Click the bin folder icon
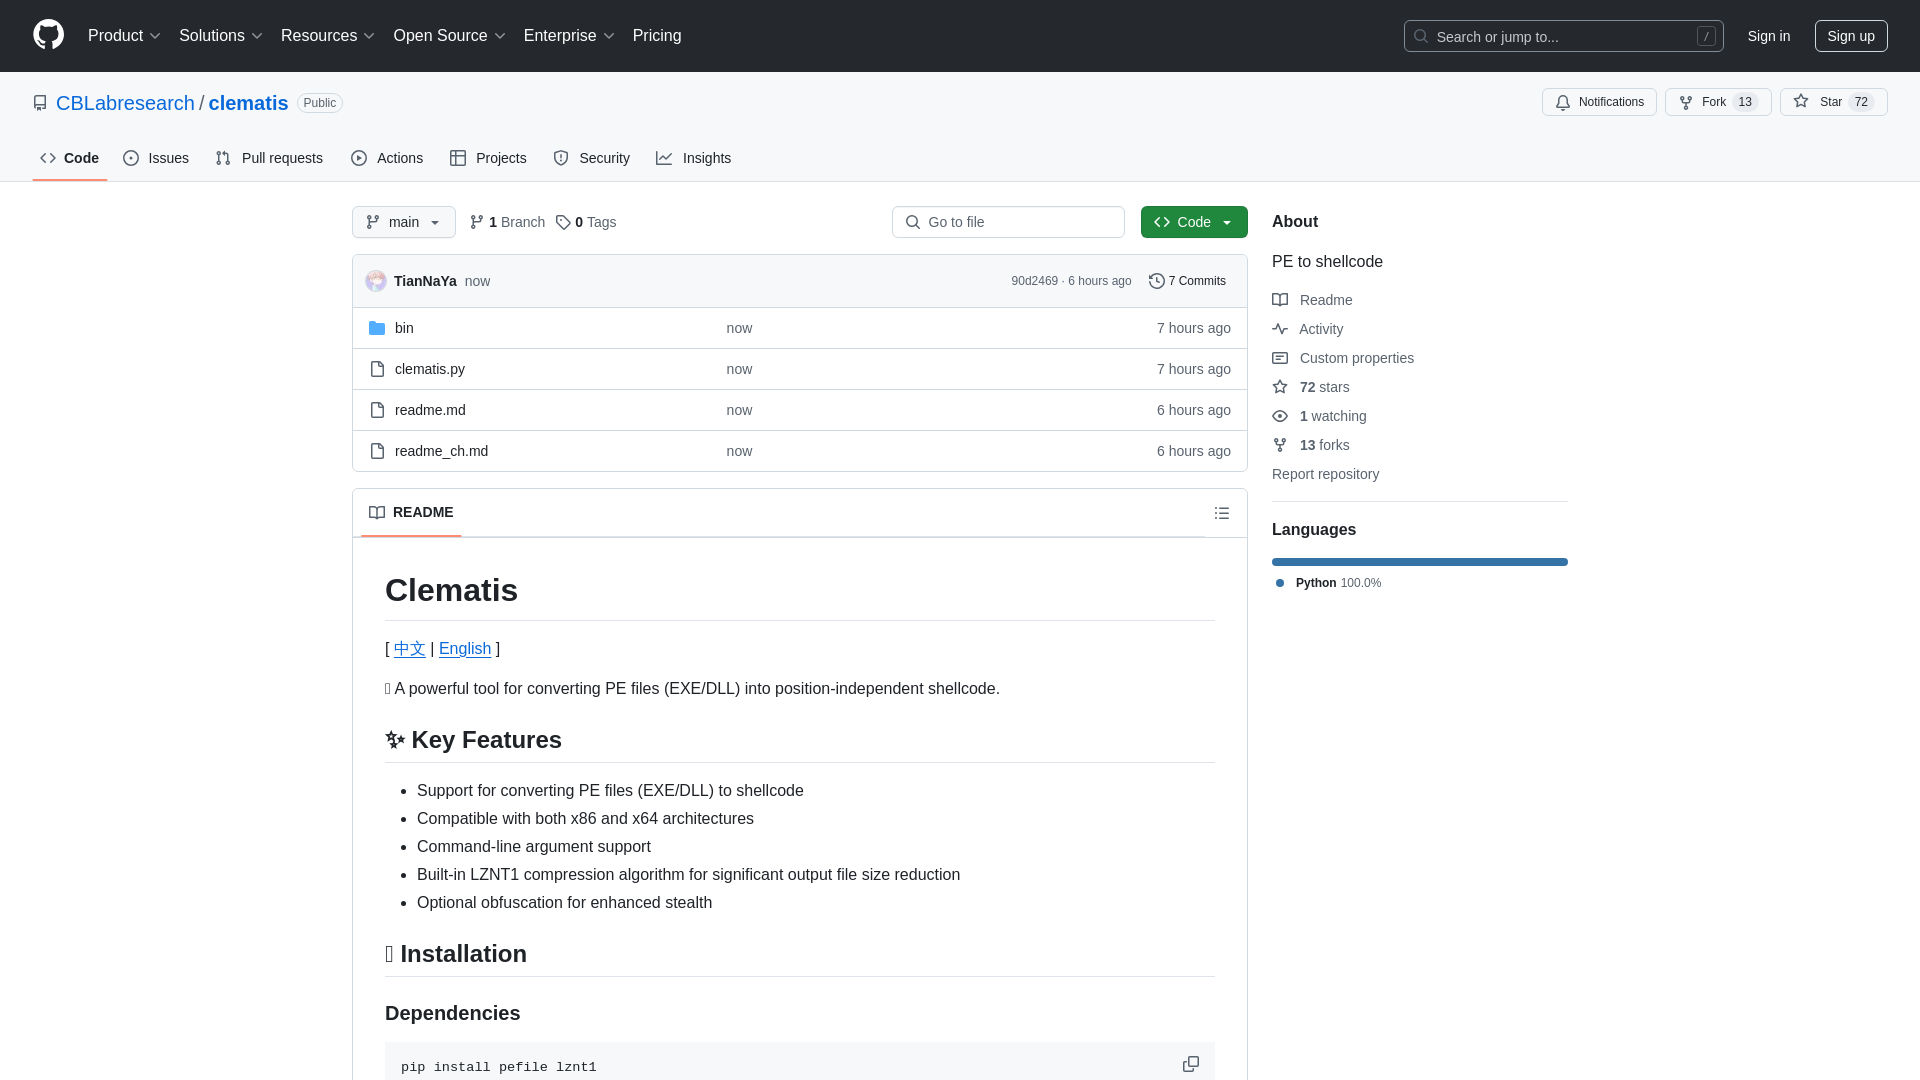Image resolution: width=1920 pixels, height=1080 pixels. point(377,328)
